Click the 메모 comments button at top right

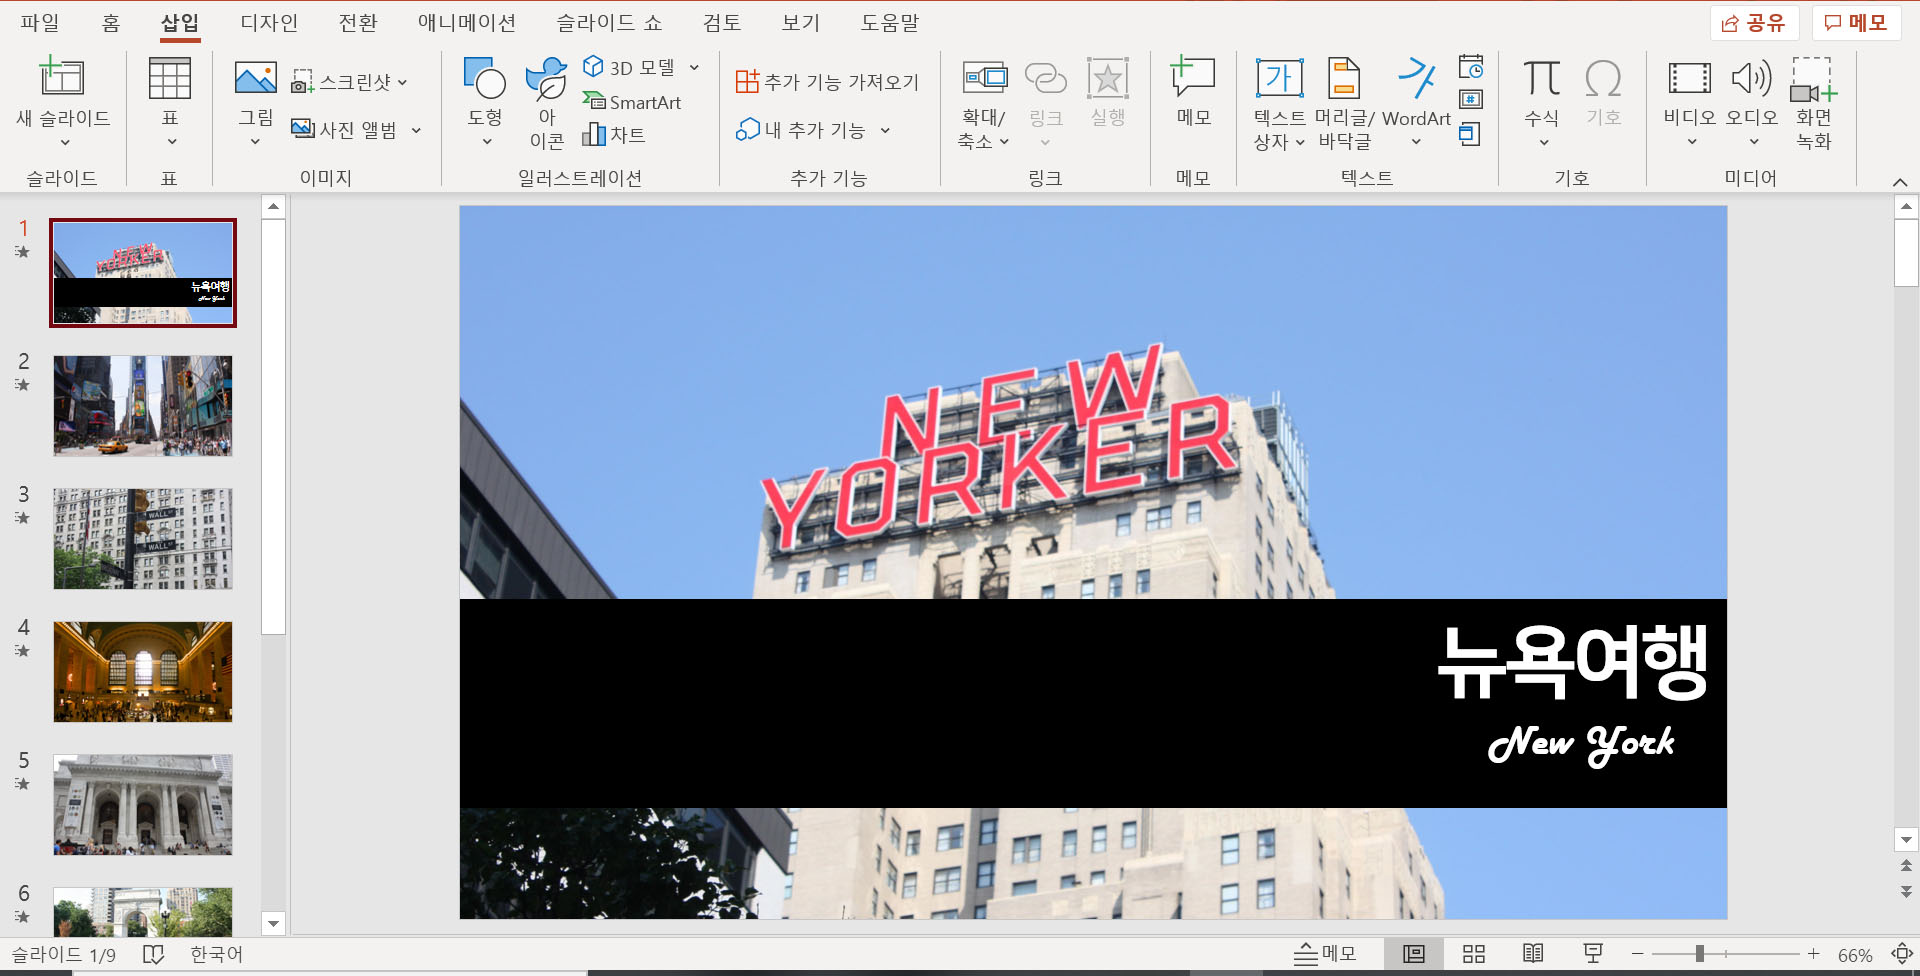click(1856, 22)
